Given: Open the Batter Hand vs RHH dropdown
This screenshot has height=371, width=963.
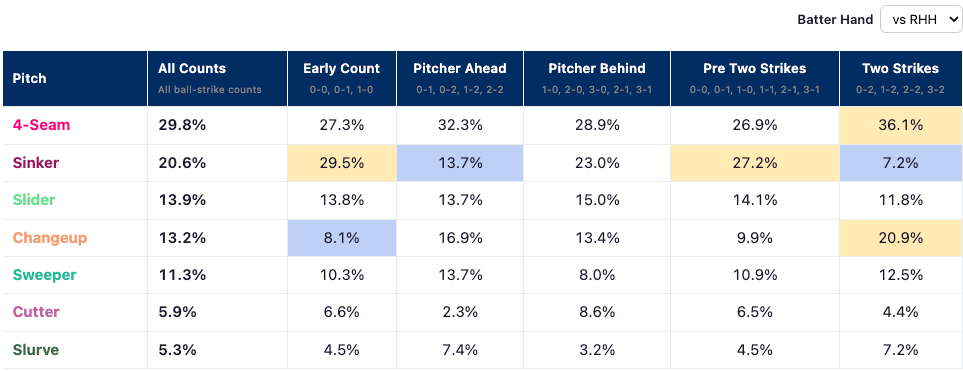Looking at the screenshot, I should click(x=920, y=20).
